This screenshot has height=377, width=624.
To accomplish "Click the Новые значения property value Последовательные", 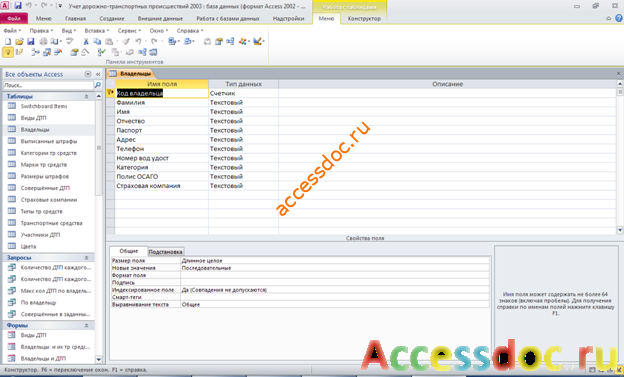I will (x=335, y=268).
